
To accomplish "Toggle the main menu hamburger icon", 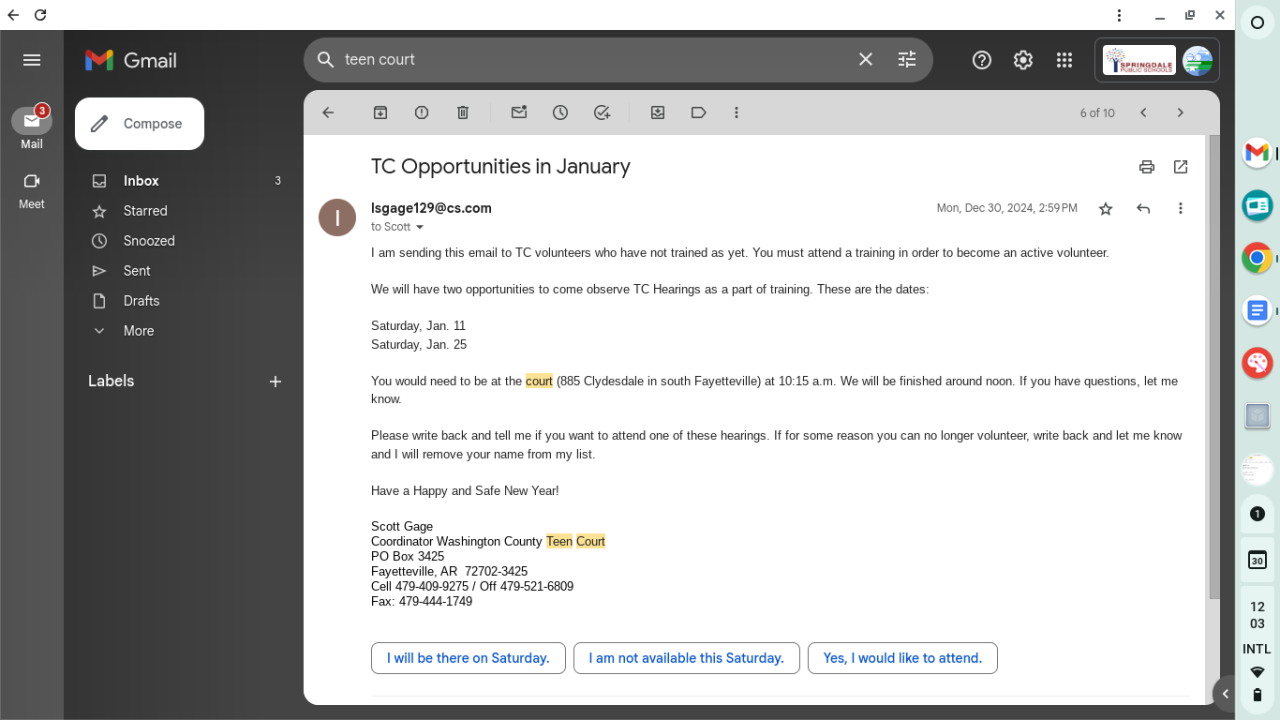I will click(32, 60).
